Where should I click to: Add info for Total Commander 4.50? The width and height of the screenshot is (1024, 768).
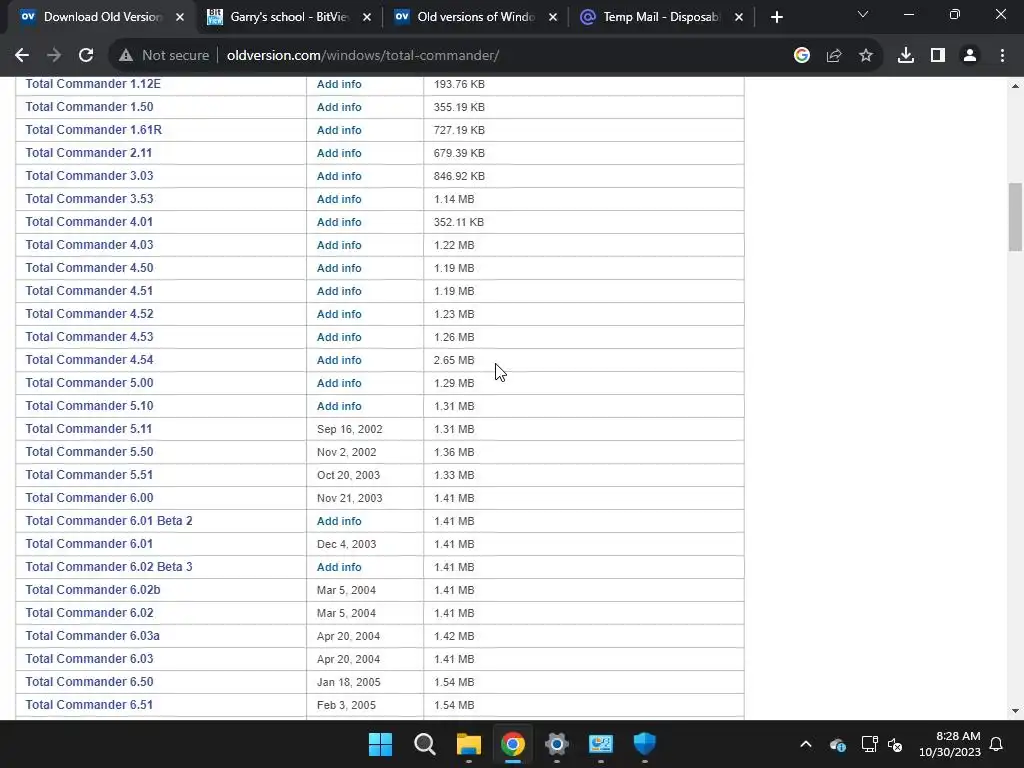click(339, 268)
